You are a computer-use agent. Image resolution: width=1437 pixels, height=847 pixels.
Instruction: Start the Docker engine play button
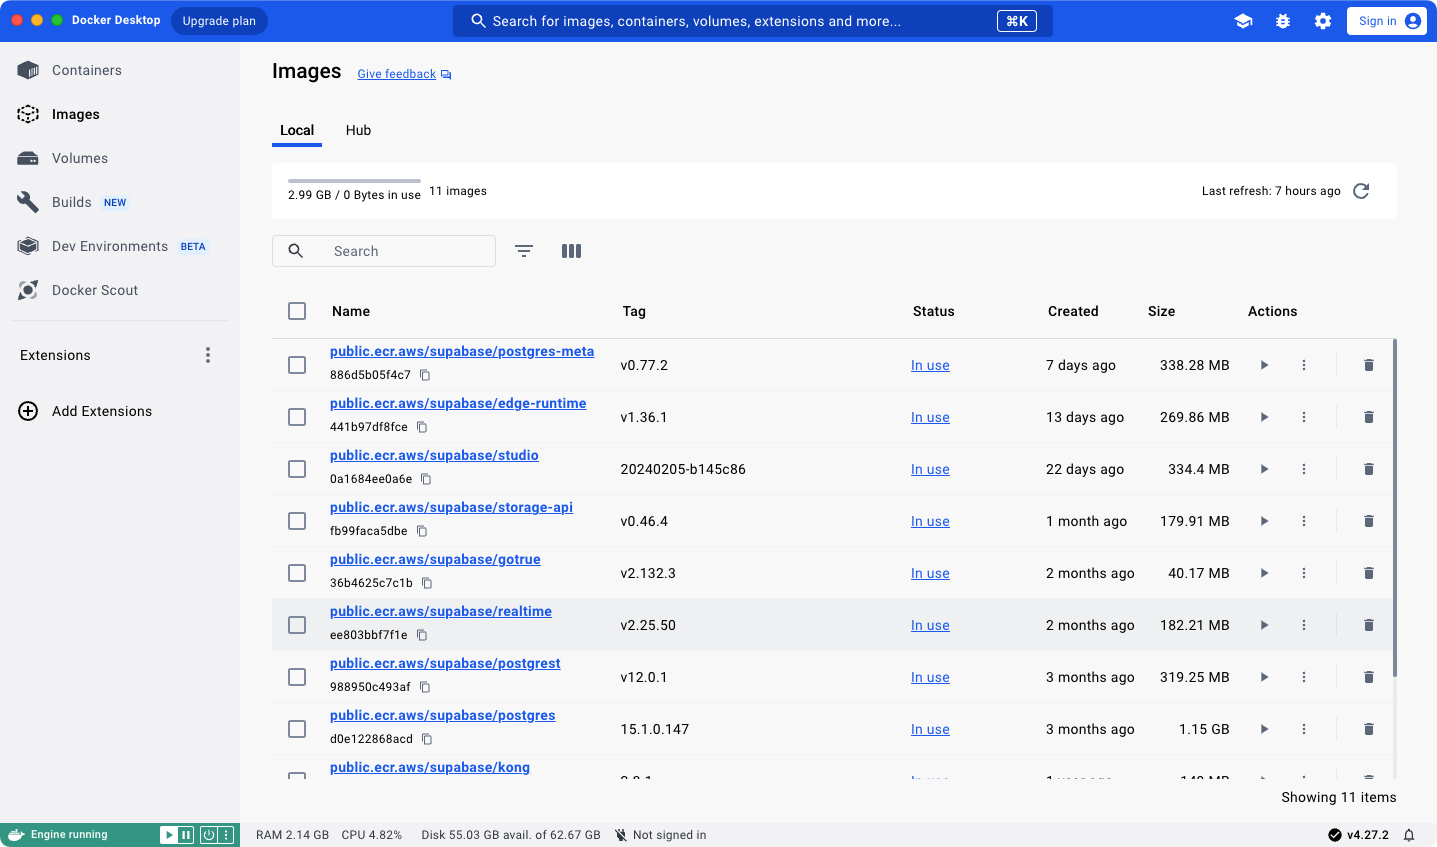click(x=169, y=835)
